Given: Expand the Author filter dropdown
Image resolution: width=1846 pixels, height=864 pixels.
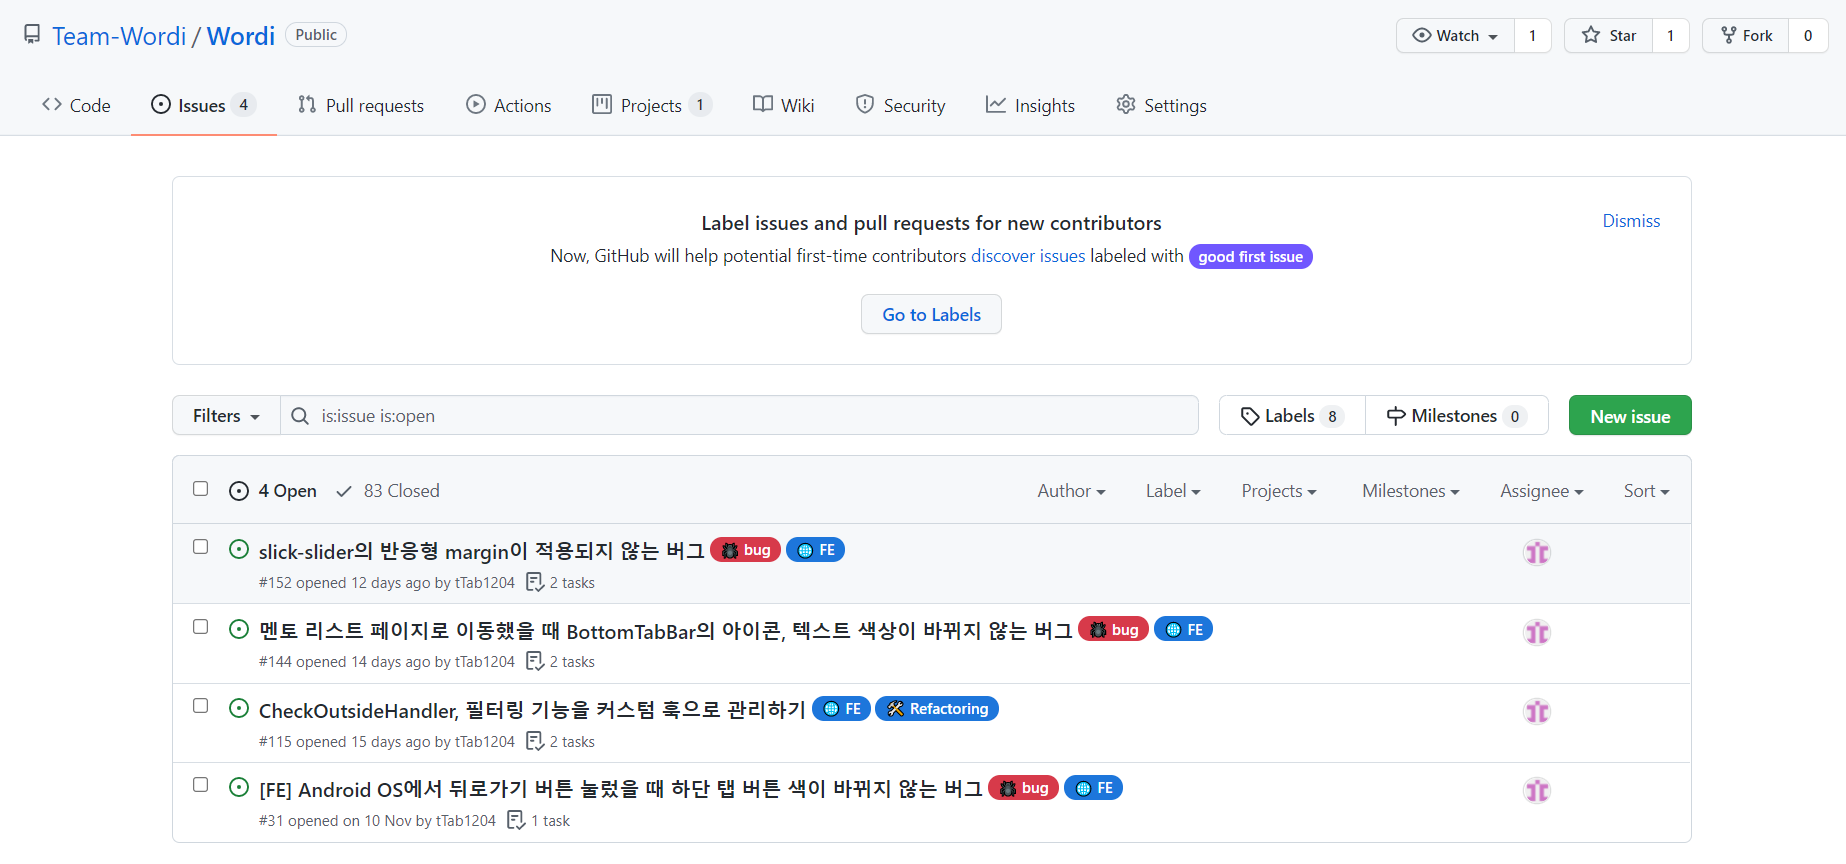Looking at the screenshot, I should click(x=1071, y=491).
